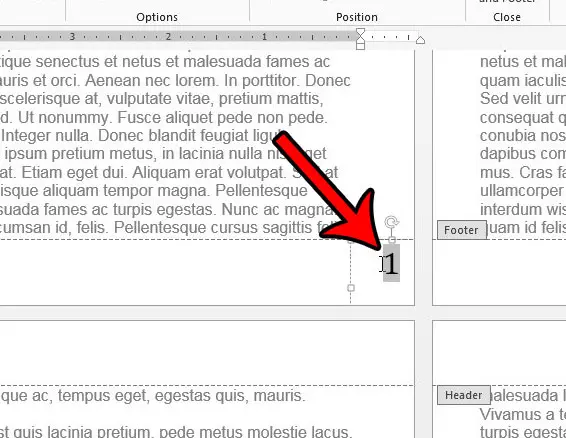Click the Options ribbon group label
Screen dimensions: 566x438
click(157, 17)
